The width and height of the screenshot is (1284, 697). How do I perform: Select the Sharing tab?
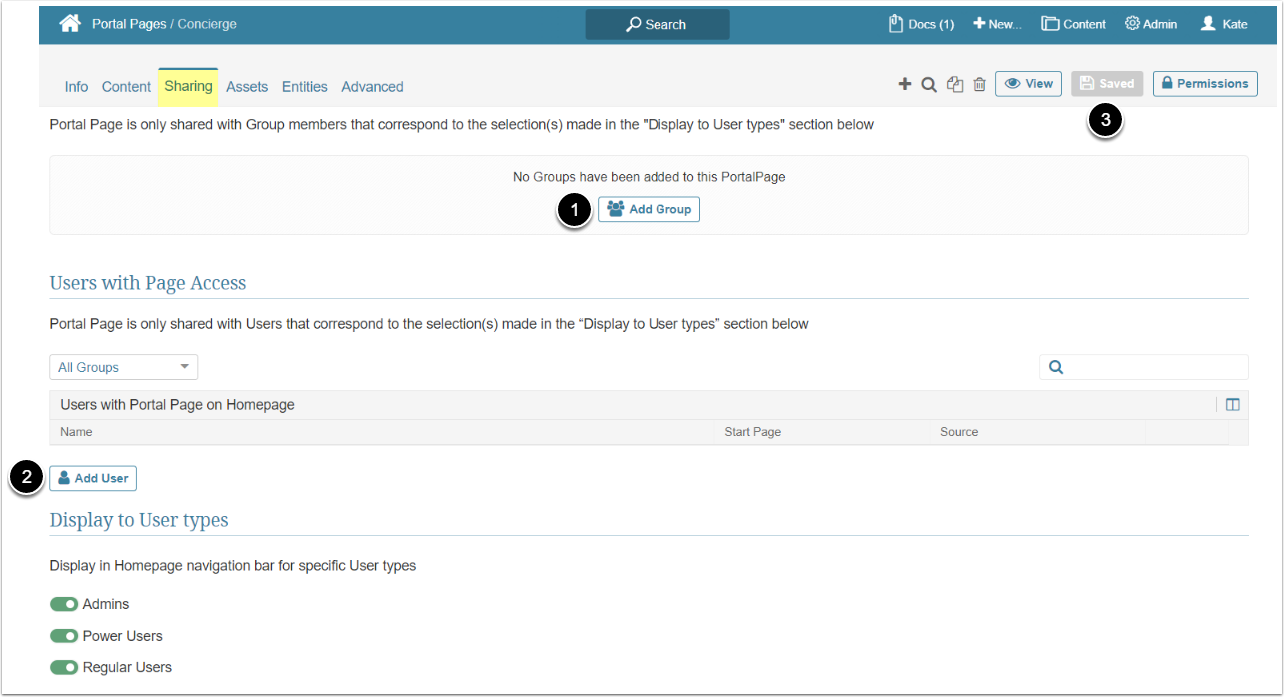pyautogui.click(x=188, y=87)
